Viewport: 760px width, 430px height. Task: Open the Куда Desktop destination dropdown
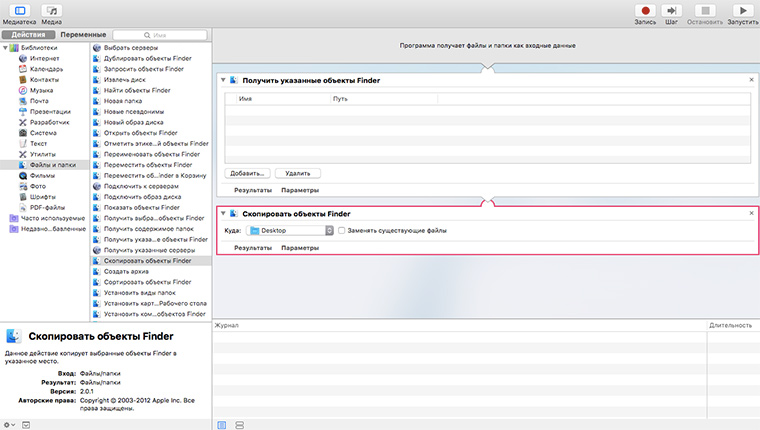point(290,231)
